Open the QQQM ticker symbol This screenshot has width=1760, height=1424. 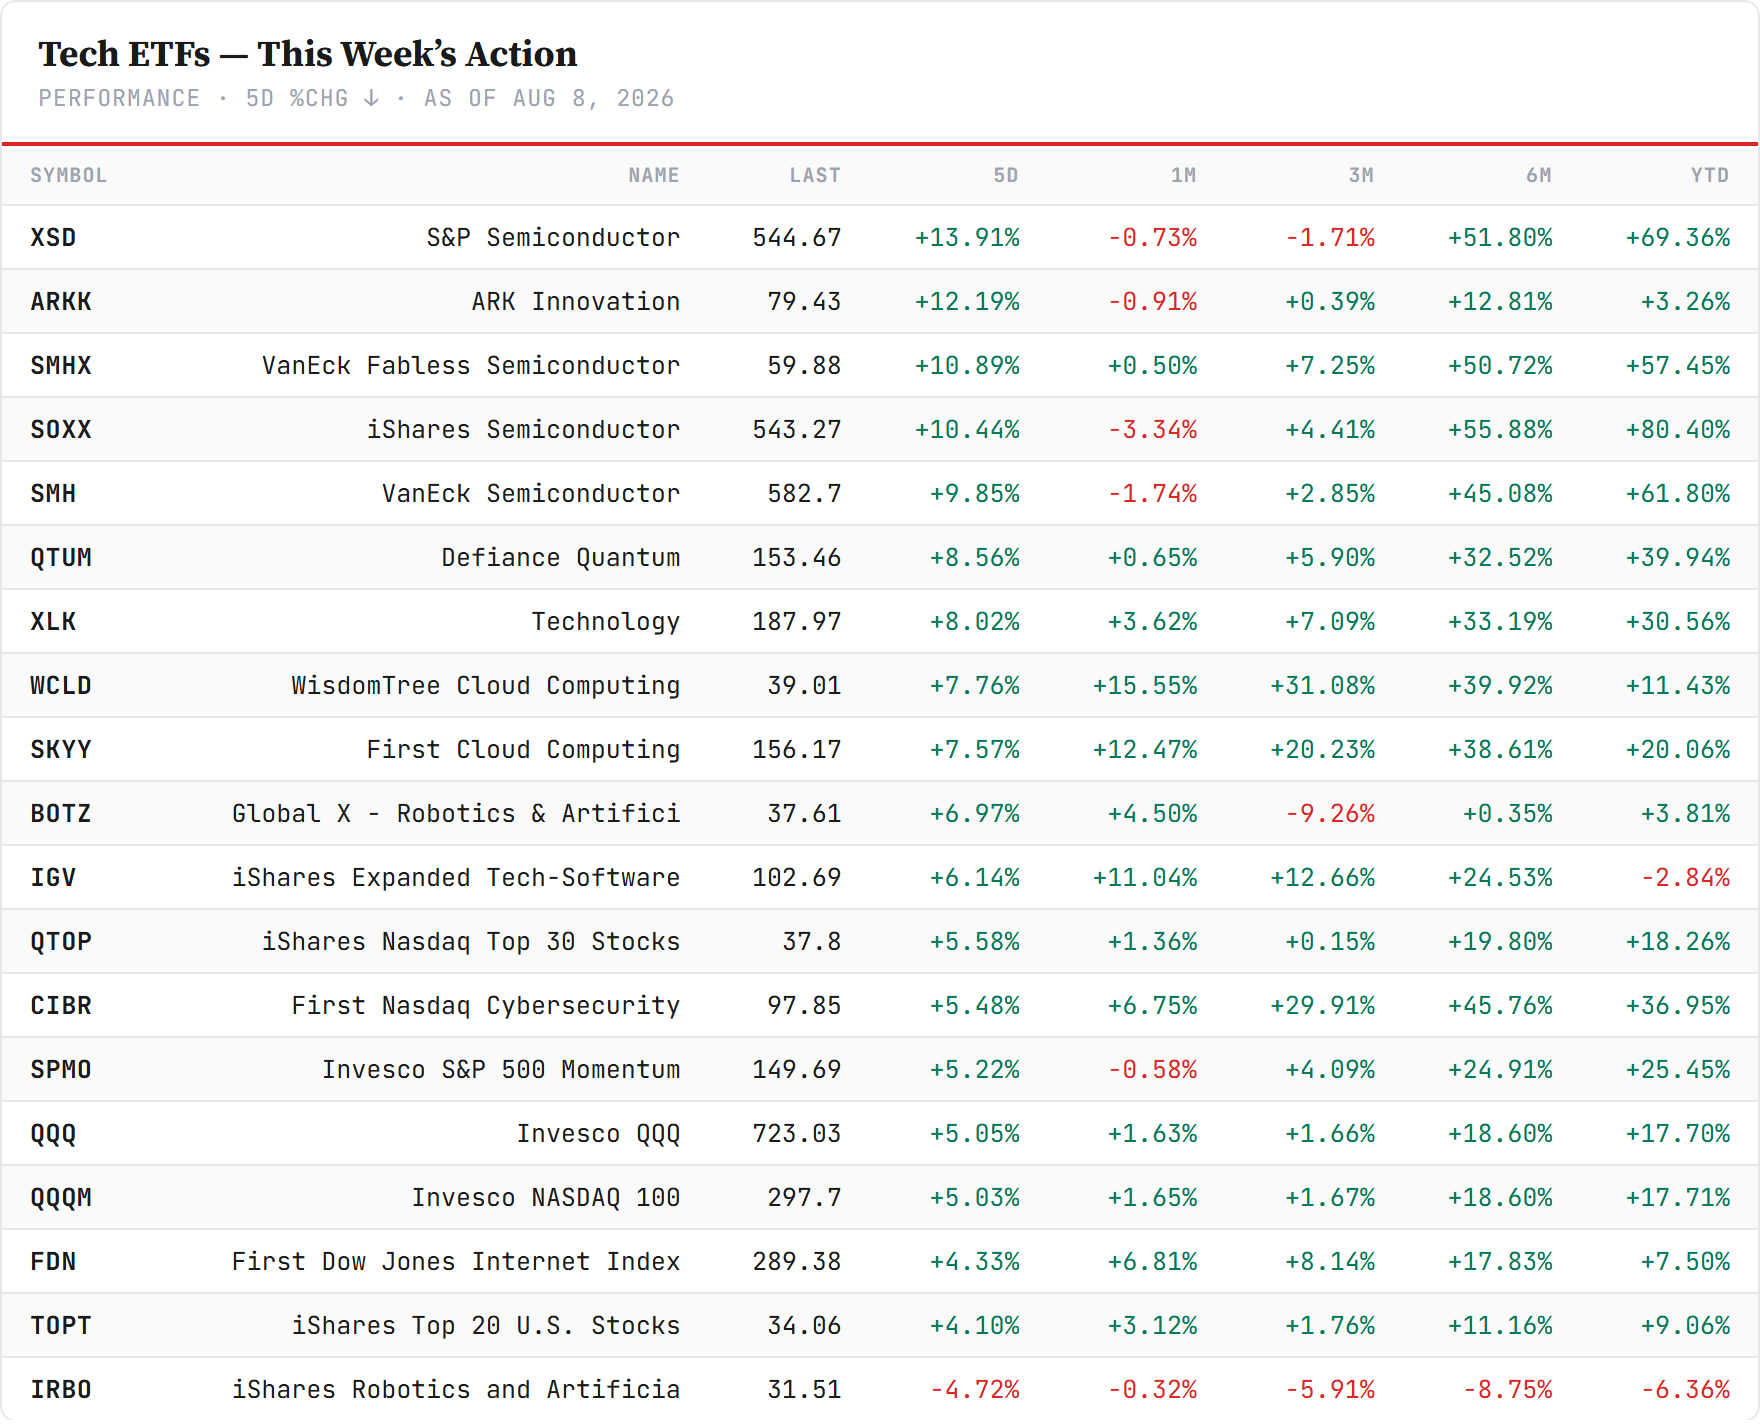pos(61,1198)
